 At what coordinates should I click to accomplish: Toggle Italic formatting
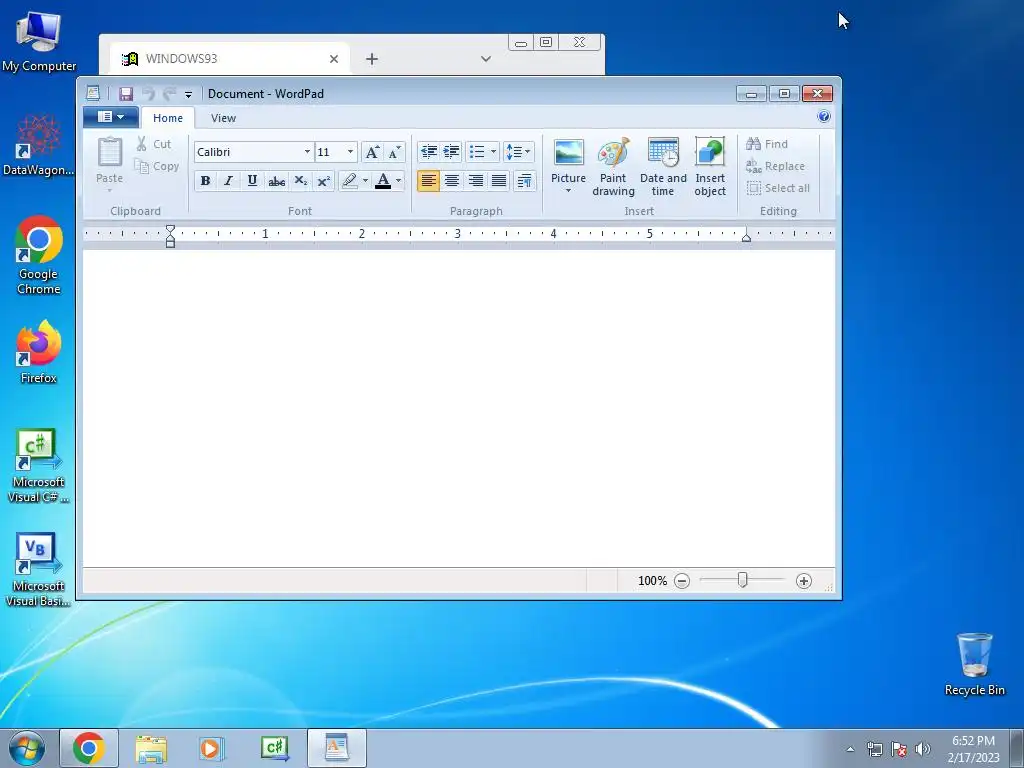[x=228, y=181]
